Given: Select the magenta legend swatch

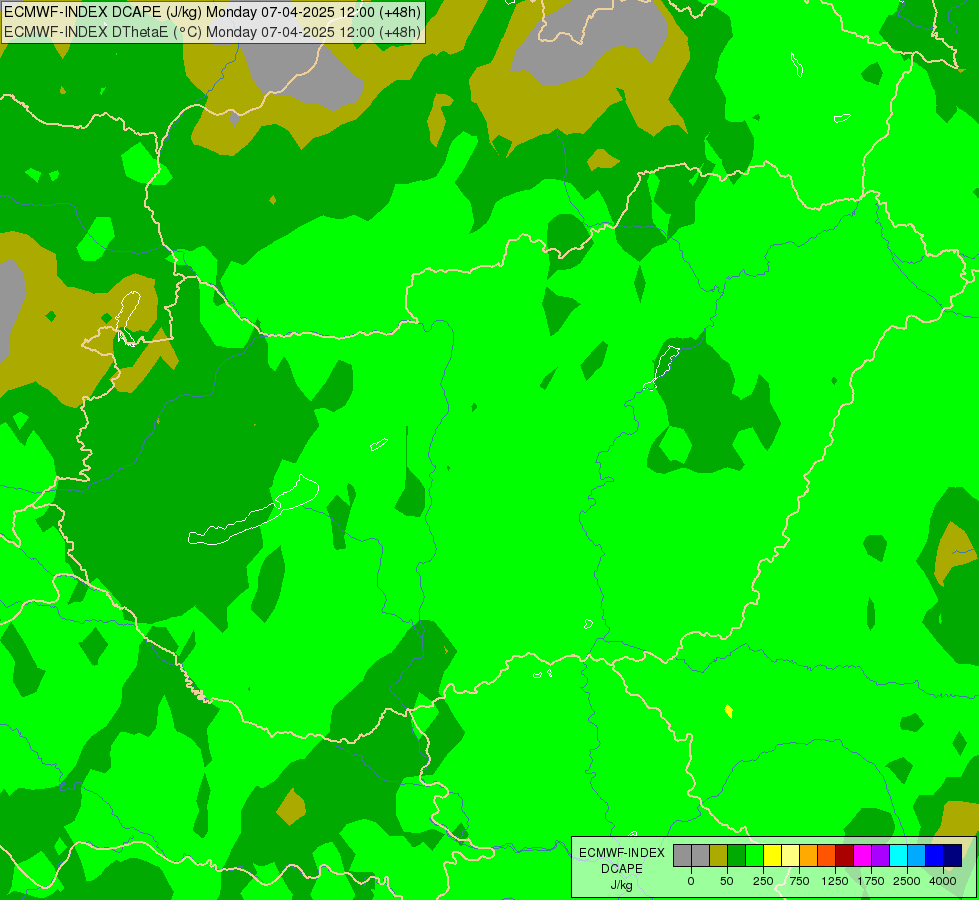Looking at the screenshot, I should tap(863, 856).
